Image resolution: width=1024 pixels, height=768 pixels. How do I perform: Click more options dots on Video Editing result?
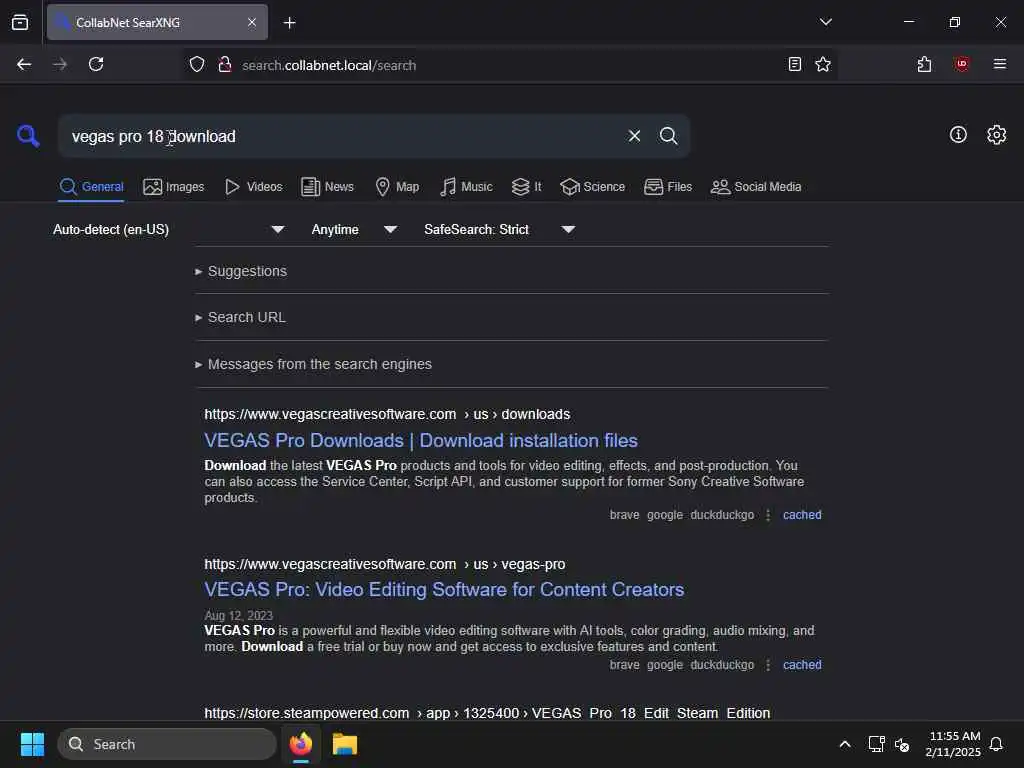pyautogui.click(x=768, y=665)
